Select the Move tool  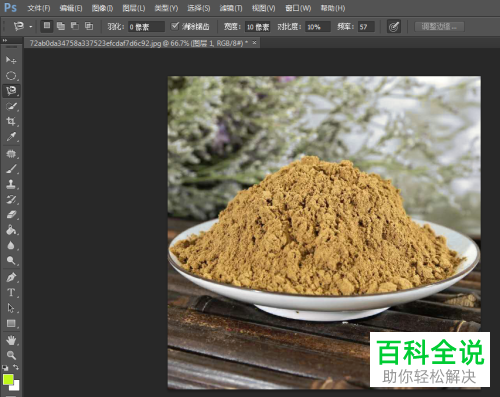click(11, 60)
